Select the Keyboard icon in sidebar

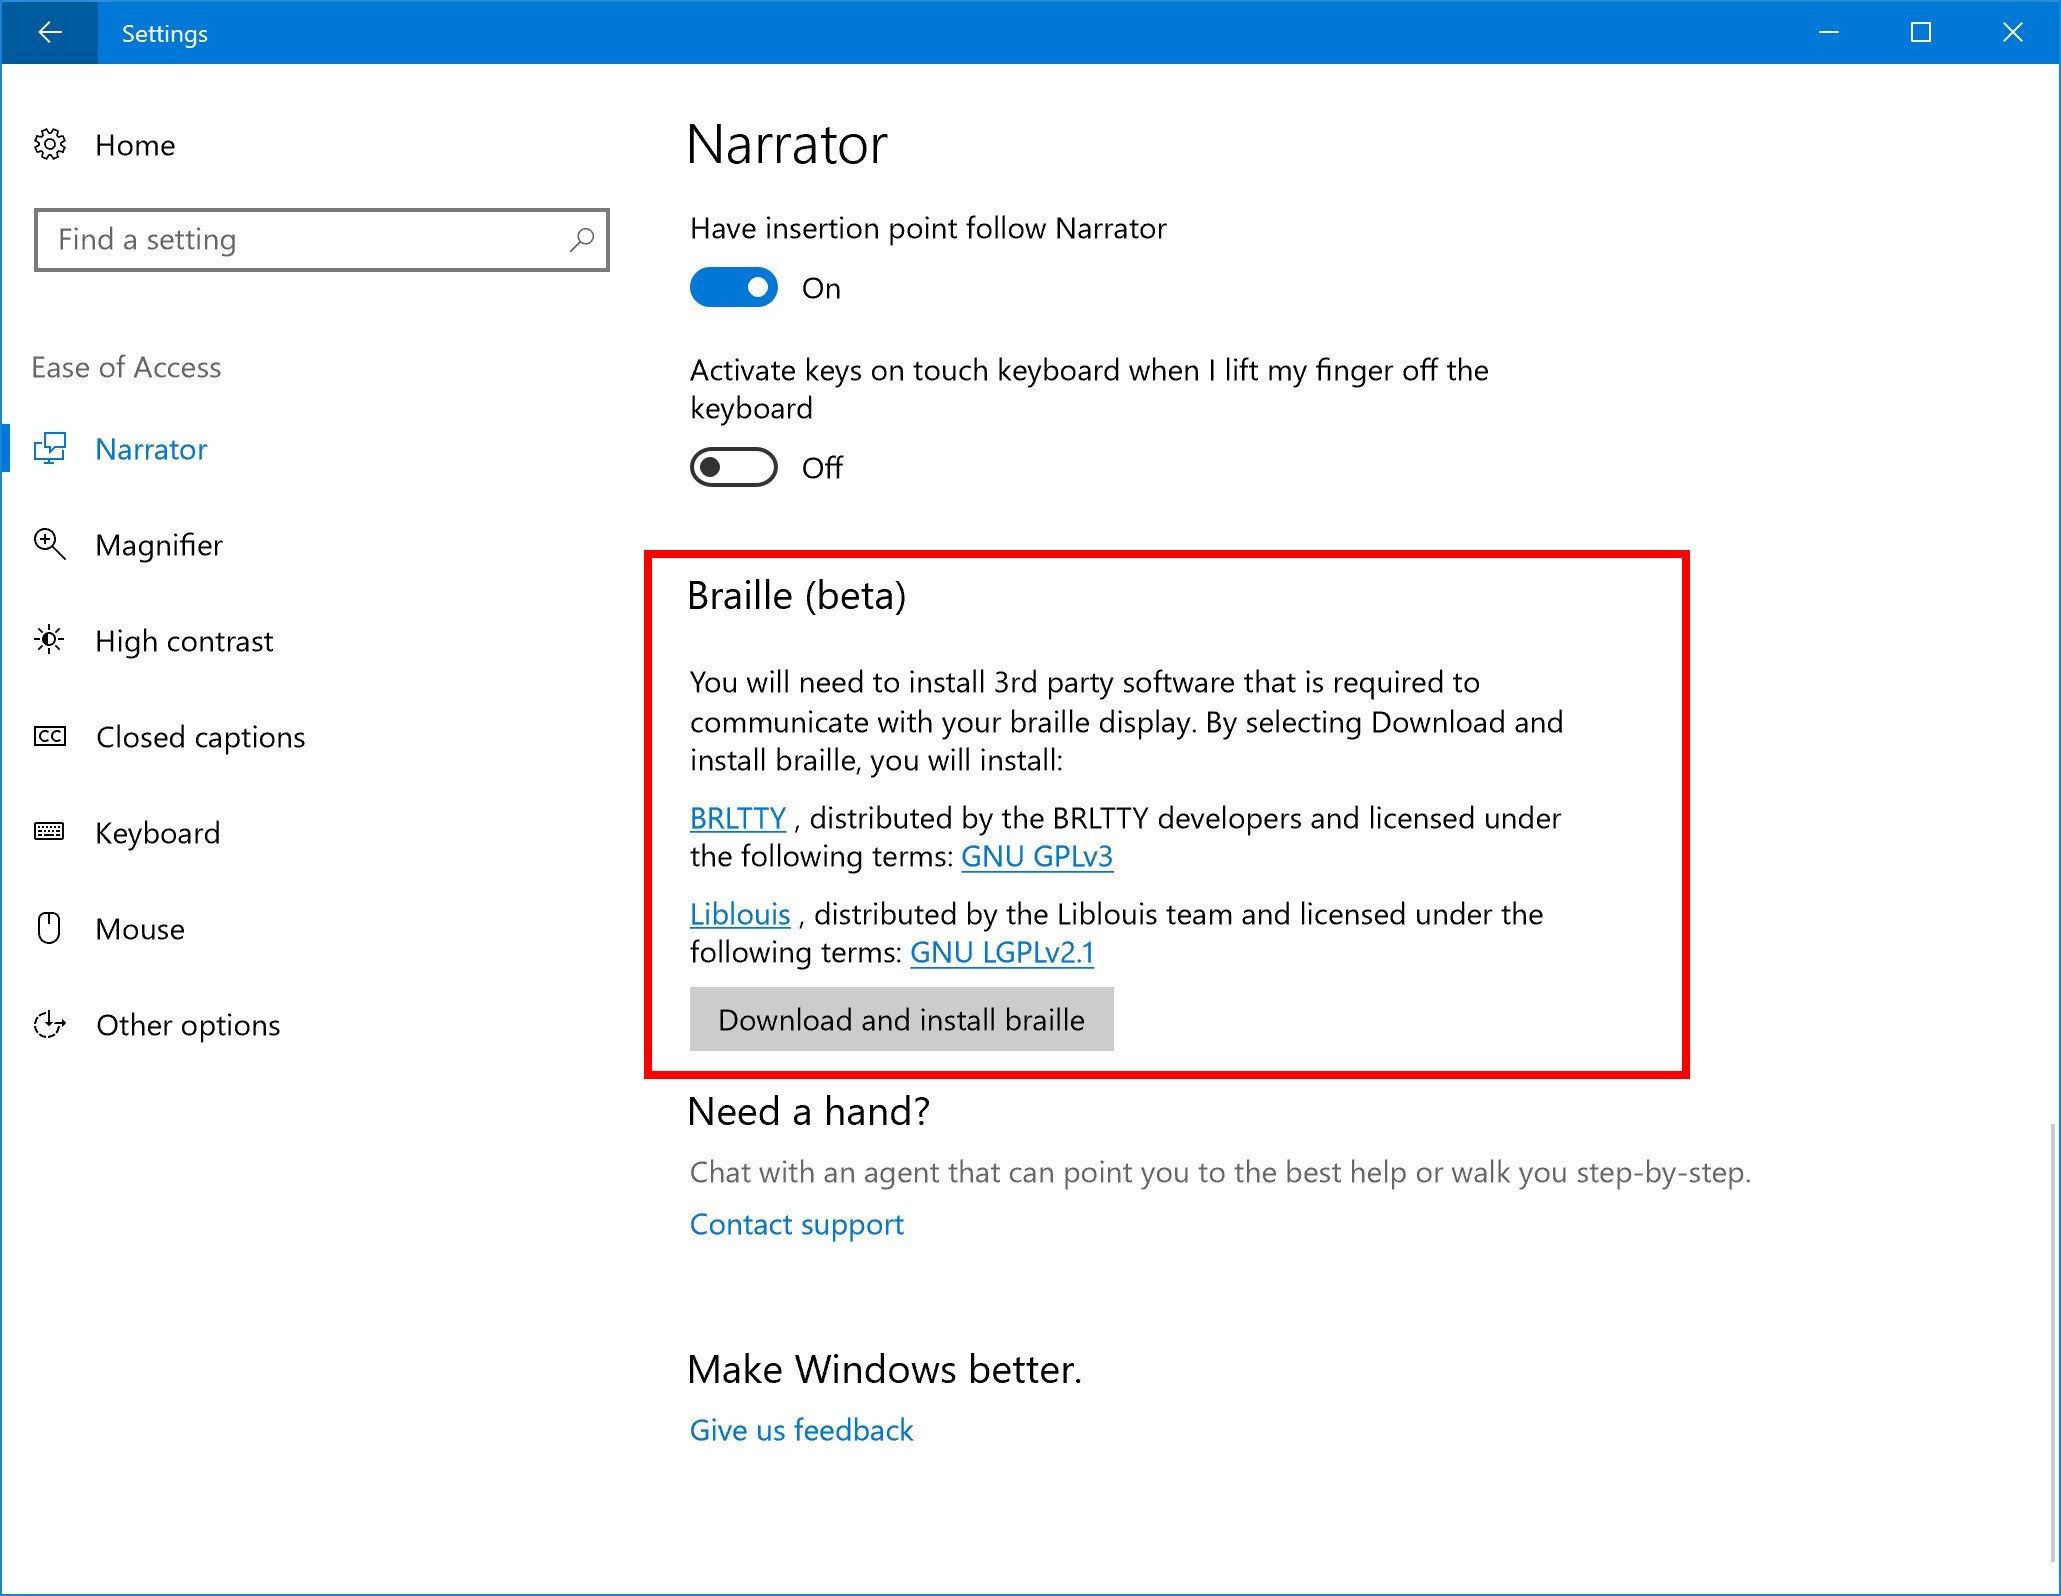(x=48, y=832)
